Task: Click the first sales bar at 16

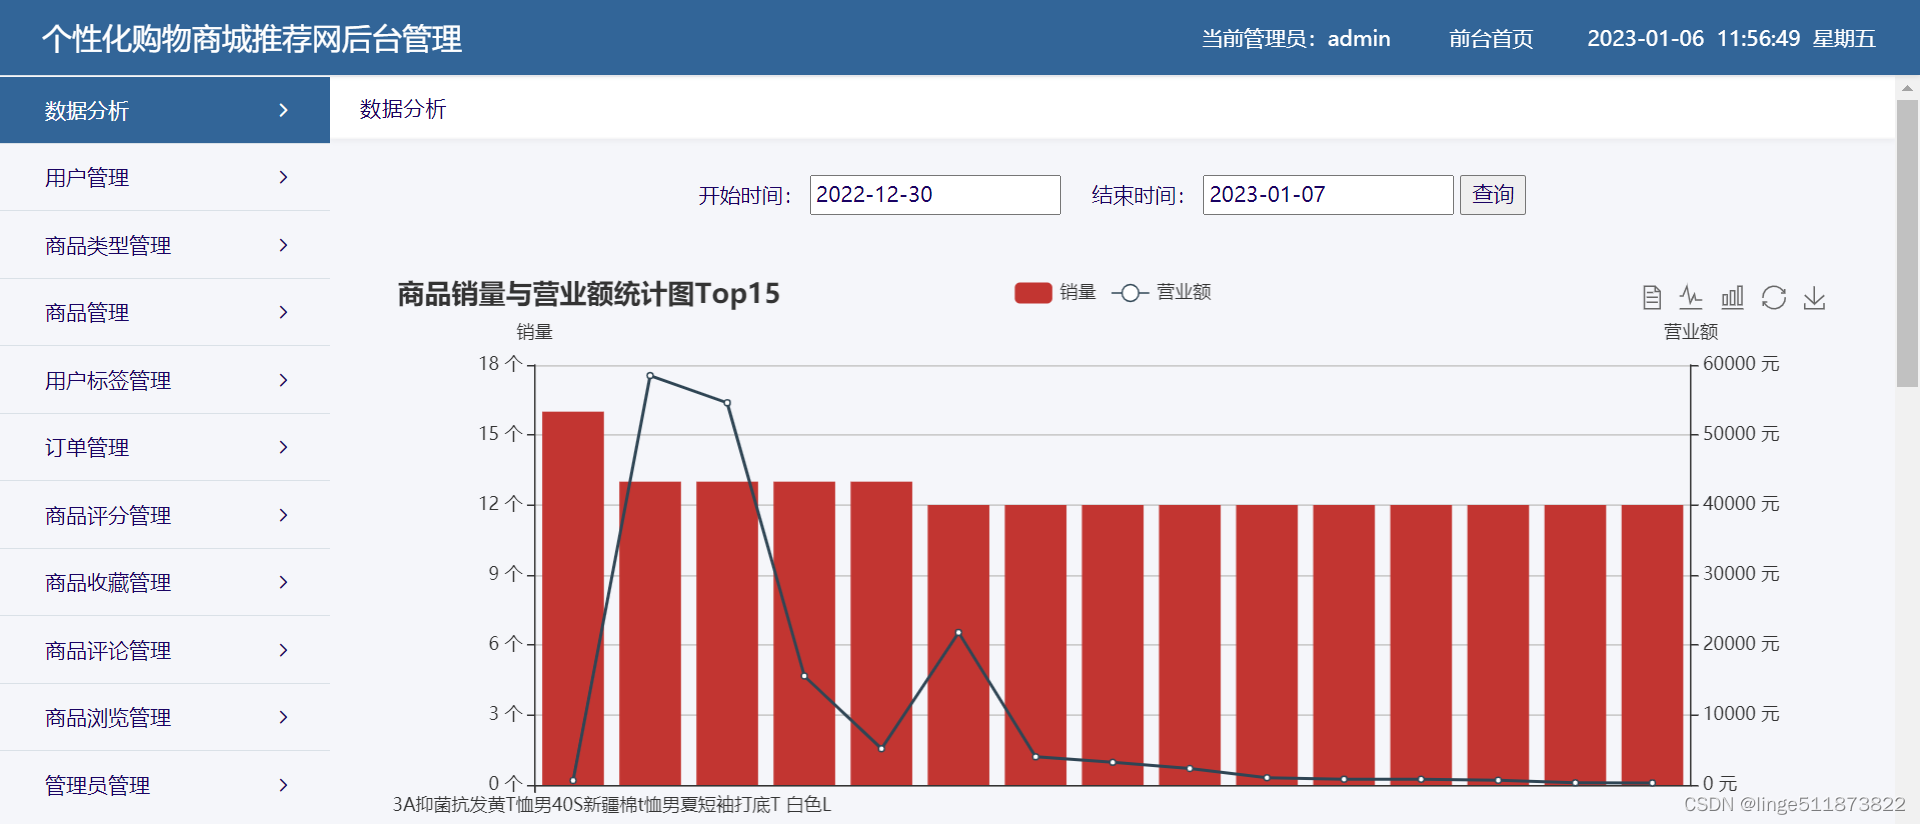Action: pos(573,598)
